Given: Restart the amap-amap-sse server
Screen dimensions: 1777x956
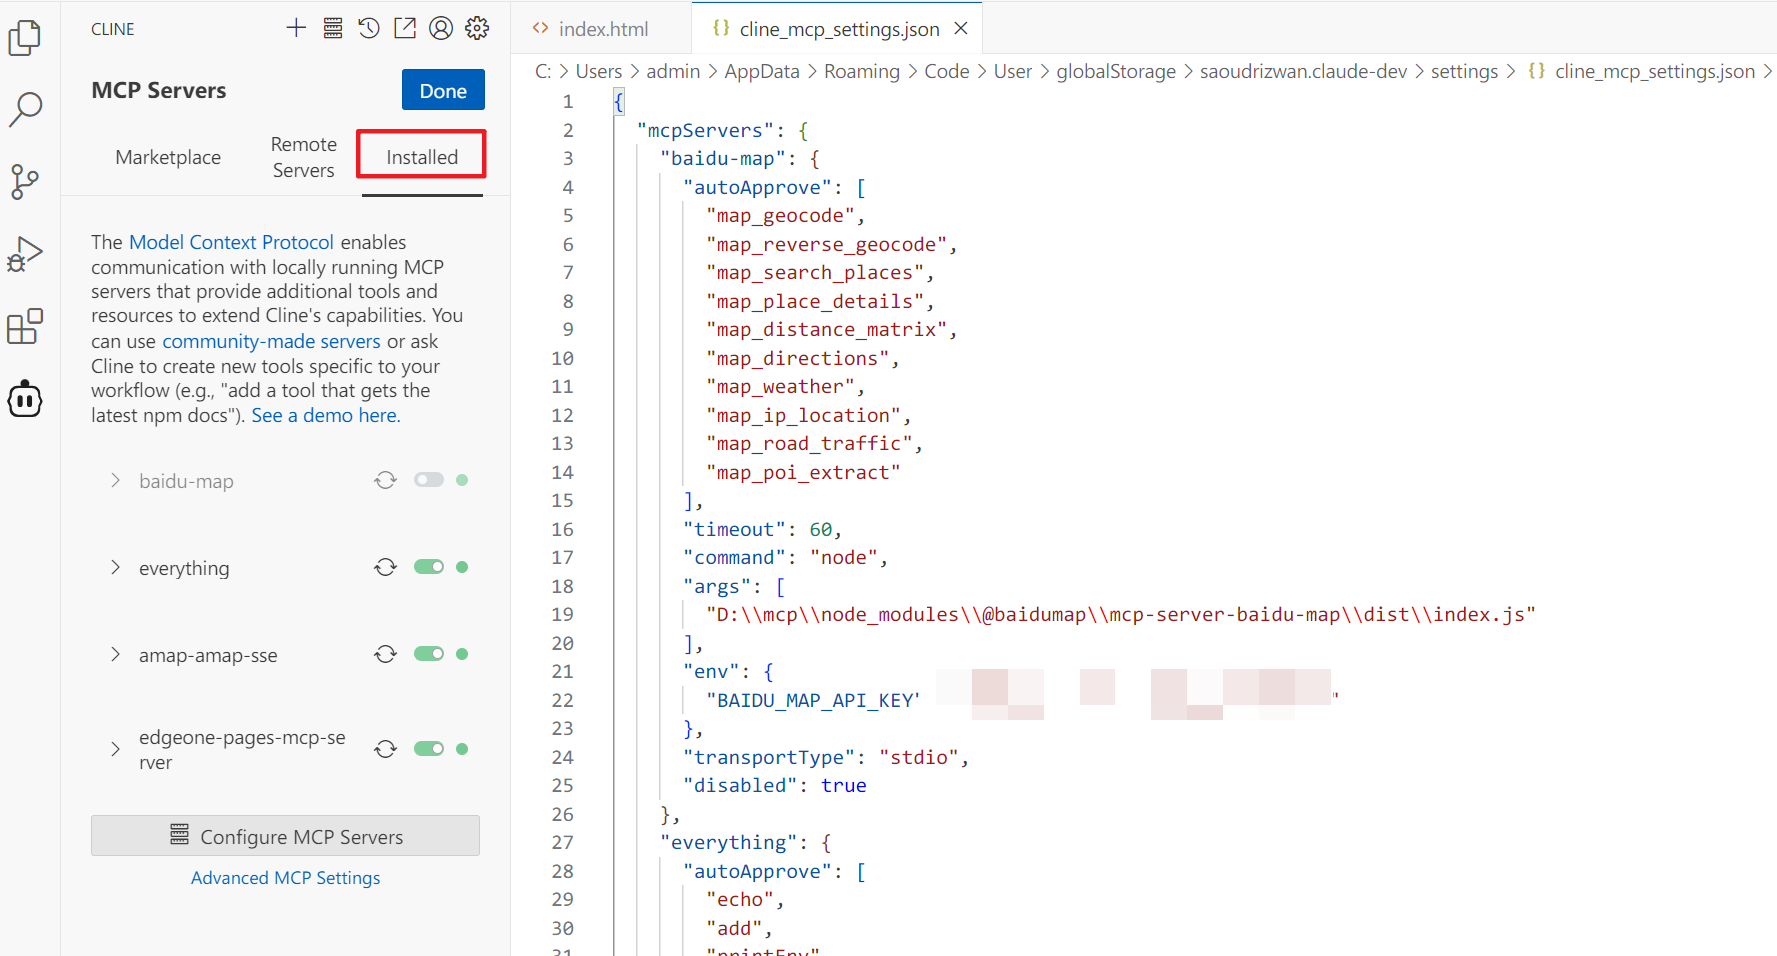Looking at the screenshot, I should click(385, 654).
